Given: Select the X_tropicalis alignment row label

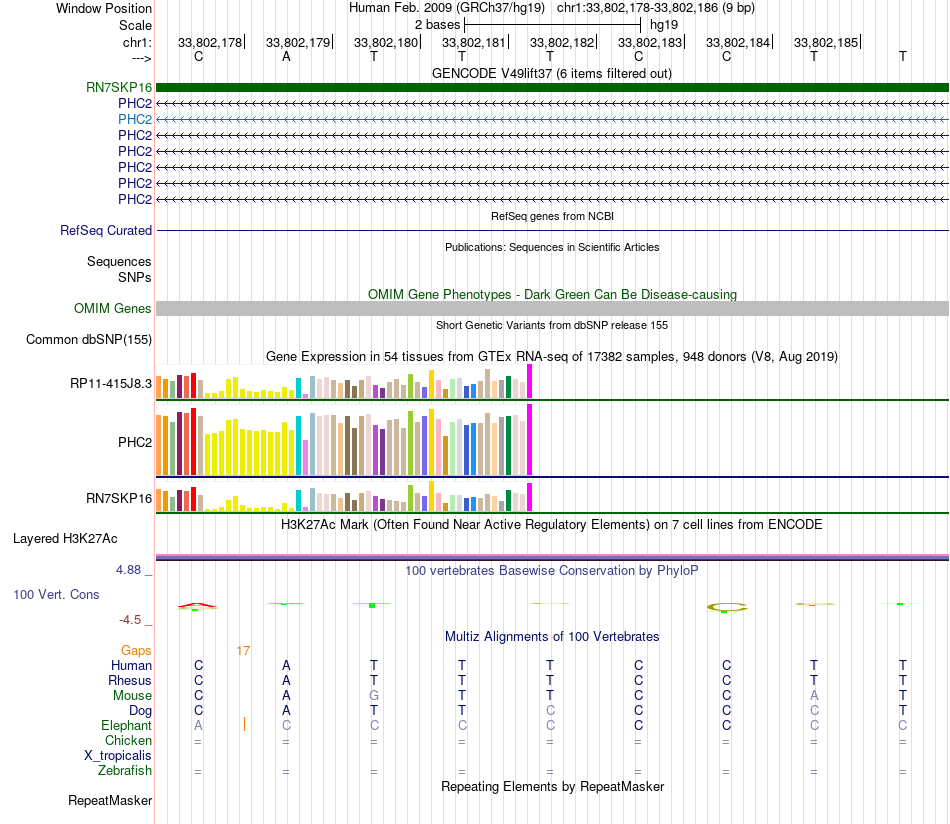Looking at the screenshot, I should click(x=118, y=756).
